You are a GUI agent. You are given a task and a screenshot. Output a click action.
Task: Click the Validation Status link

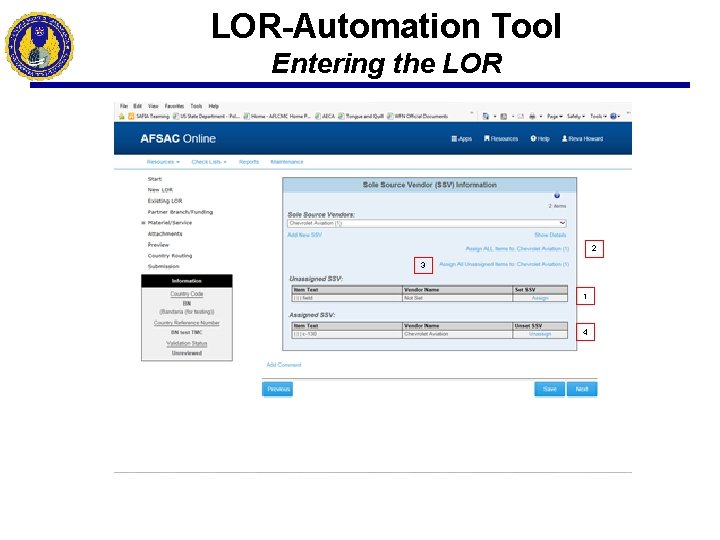(x=186, y=344)
